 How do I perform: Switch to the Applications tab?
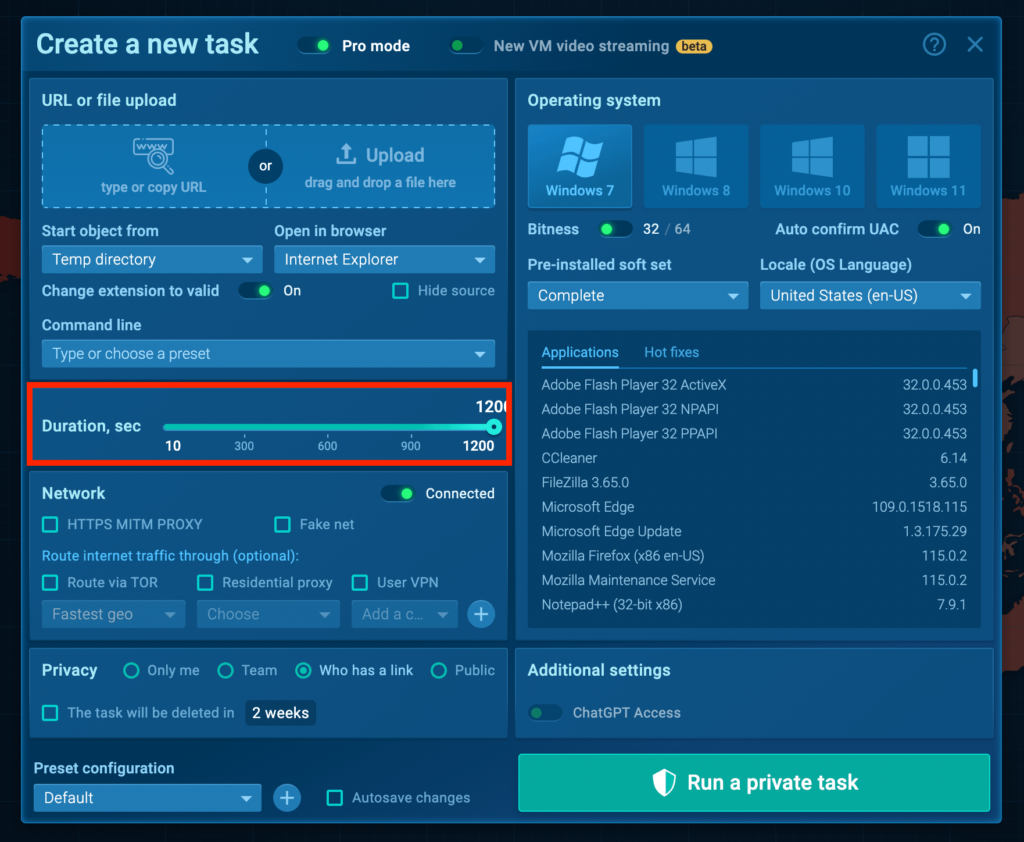pyautogui.click(x=580, y=352)
